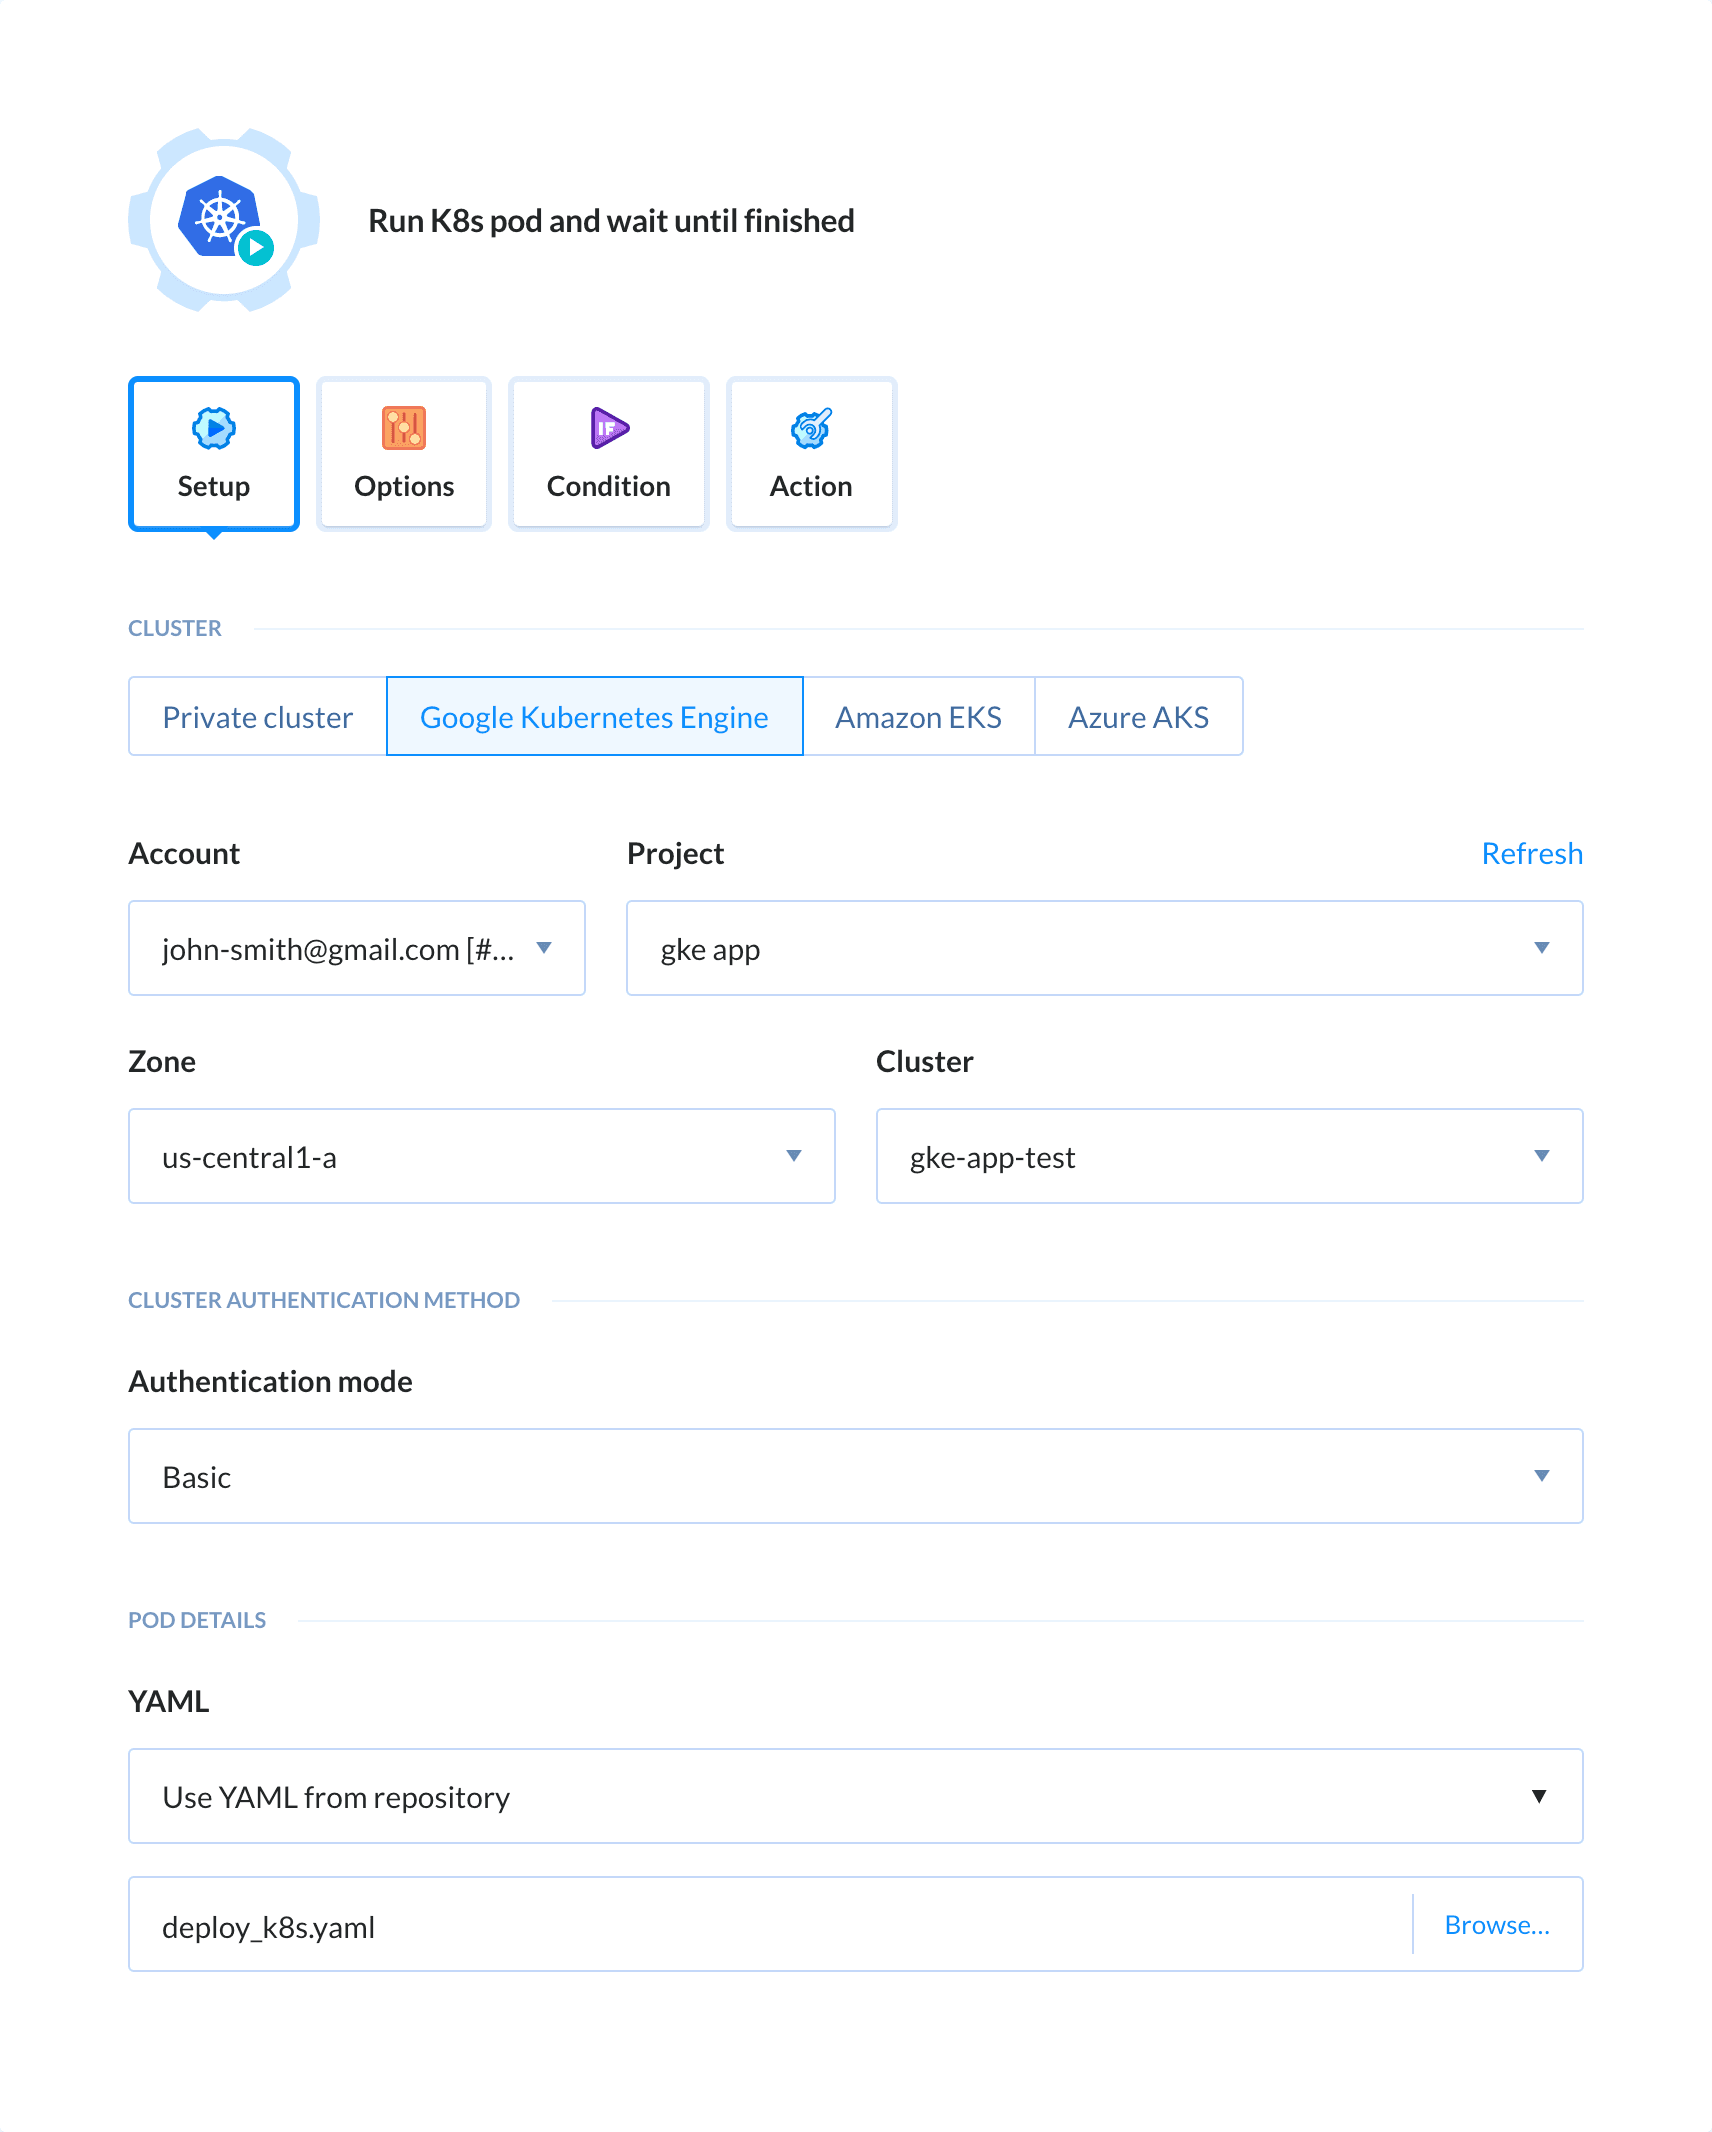The width and height of the screenshot is (1712, 2132).
Task: Click the Condition IF icon
Action: 607,429
